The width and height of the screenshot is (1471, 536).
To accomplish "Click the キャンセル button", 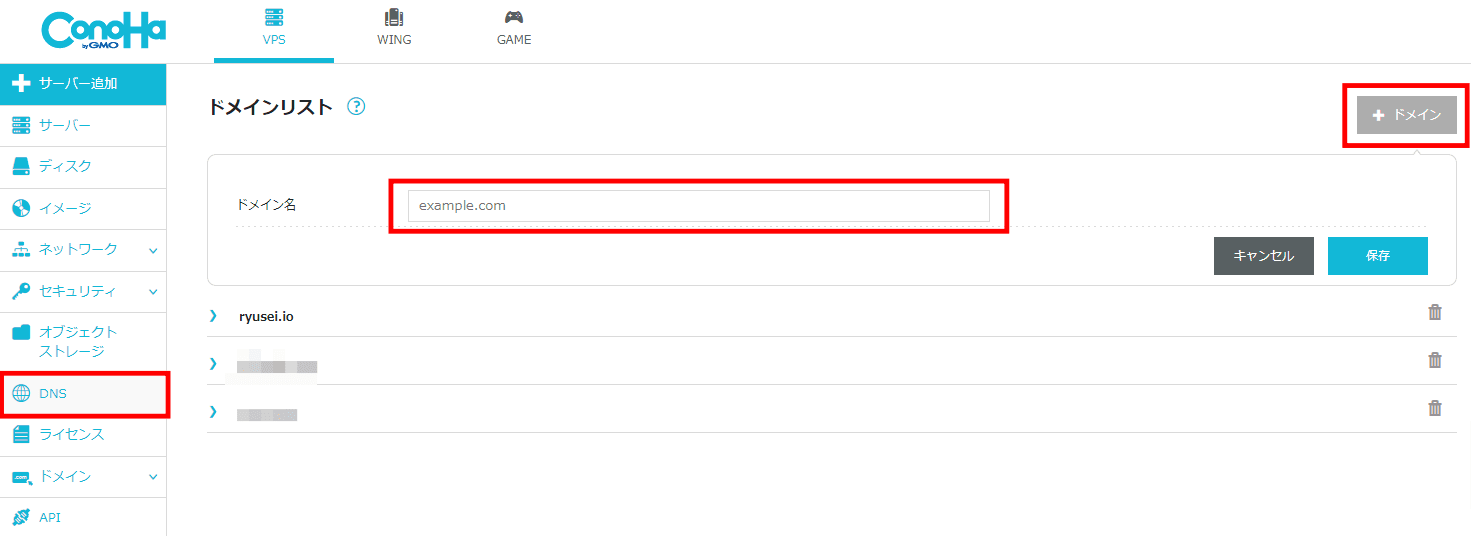I will point(1263,256).
